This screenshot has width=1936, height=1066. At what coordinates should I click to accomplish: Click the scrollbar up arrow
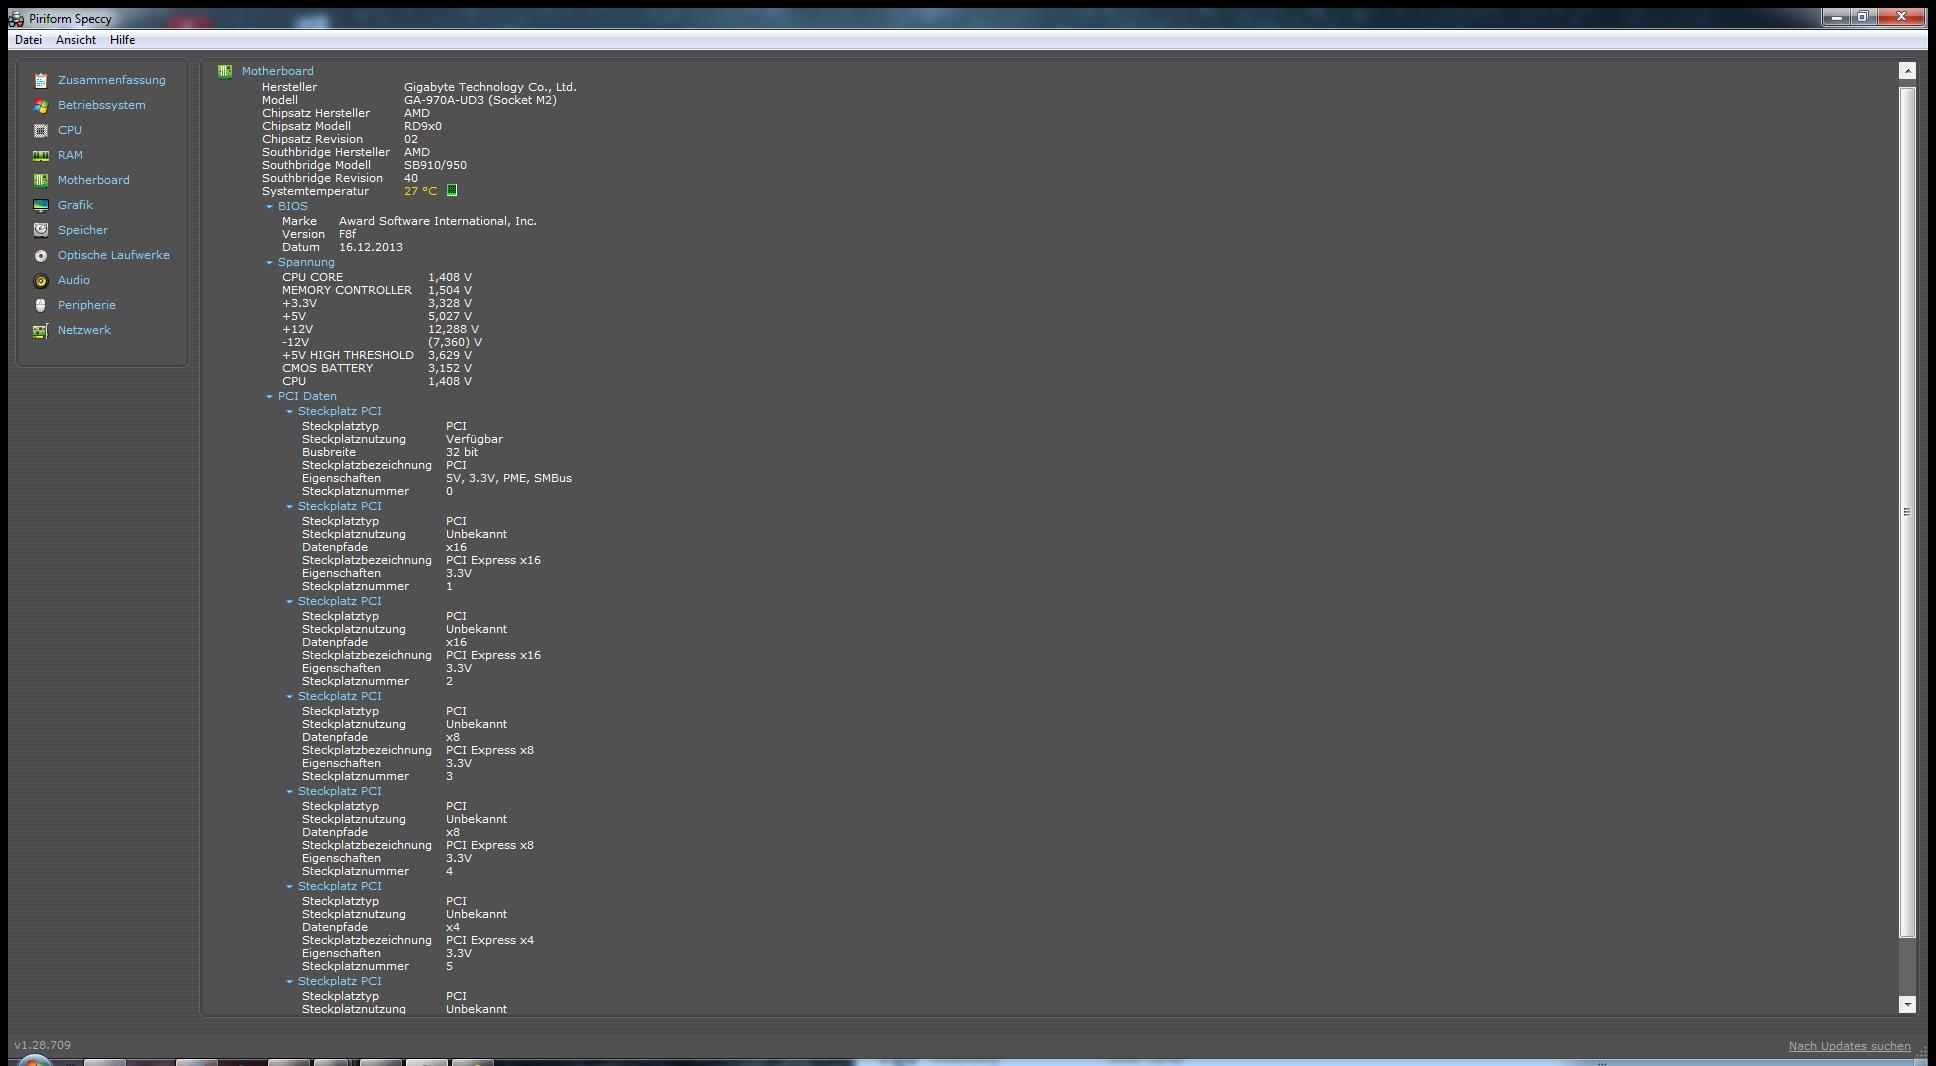[x=1907, y=71]
